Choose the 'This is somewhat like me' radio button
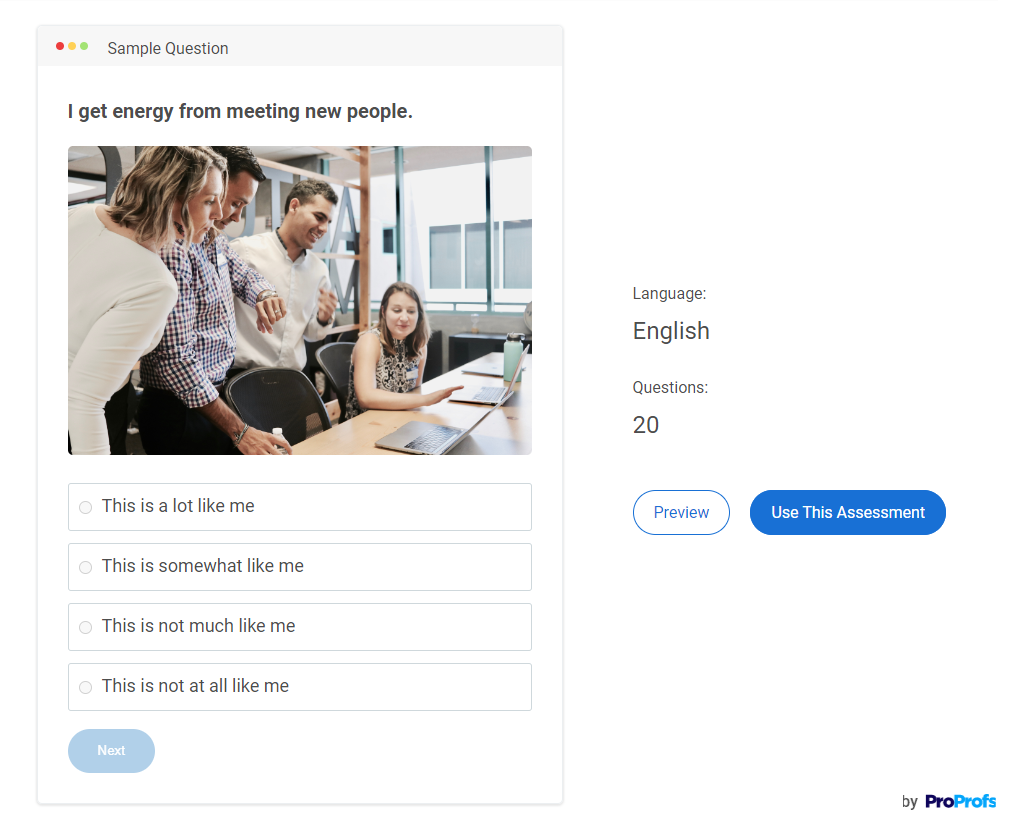The width and height of the screenshot is (1023, 827). 85,568
